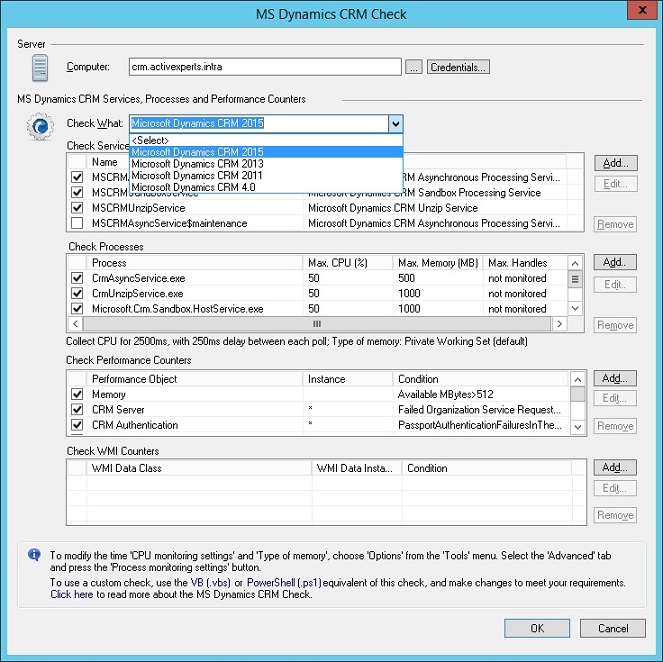Toggle the Microsoft.Crm.Sandbox.HostService.exe checkbox
The image size is (663, 662).
(77, 309)
